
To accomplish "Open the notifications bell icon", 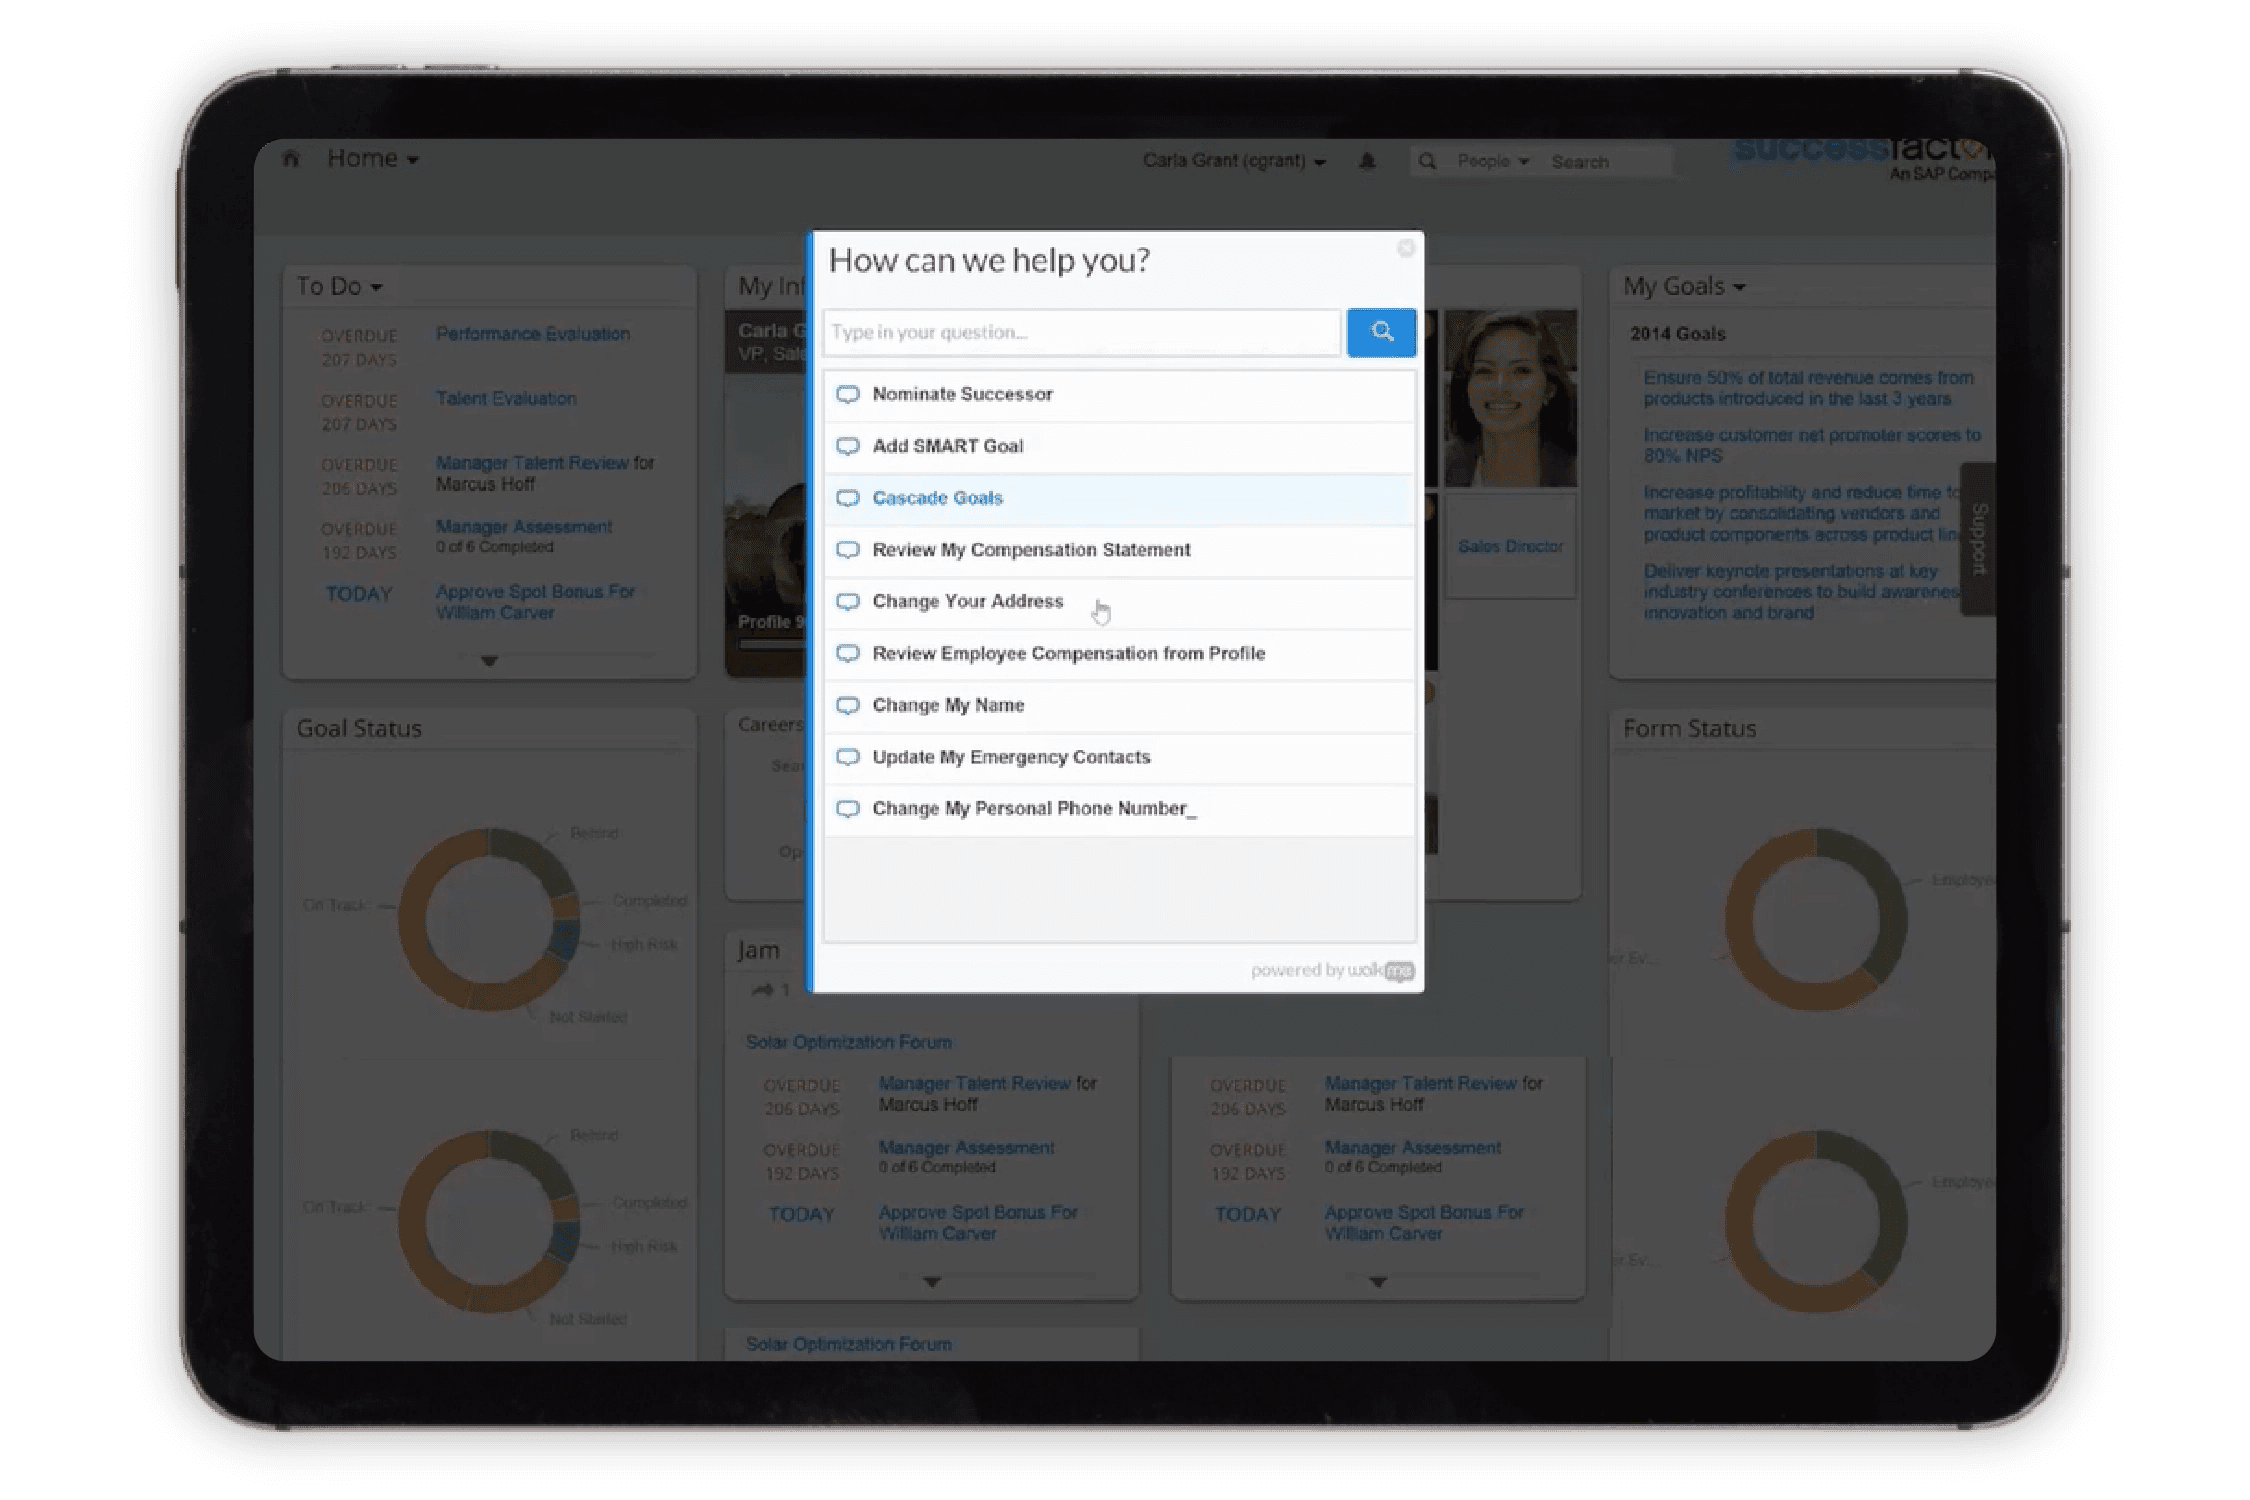I will click(1366, 161).
